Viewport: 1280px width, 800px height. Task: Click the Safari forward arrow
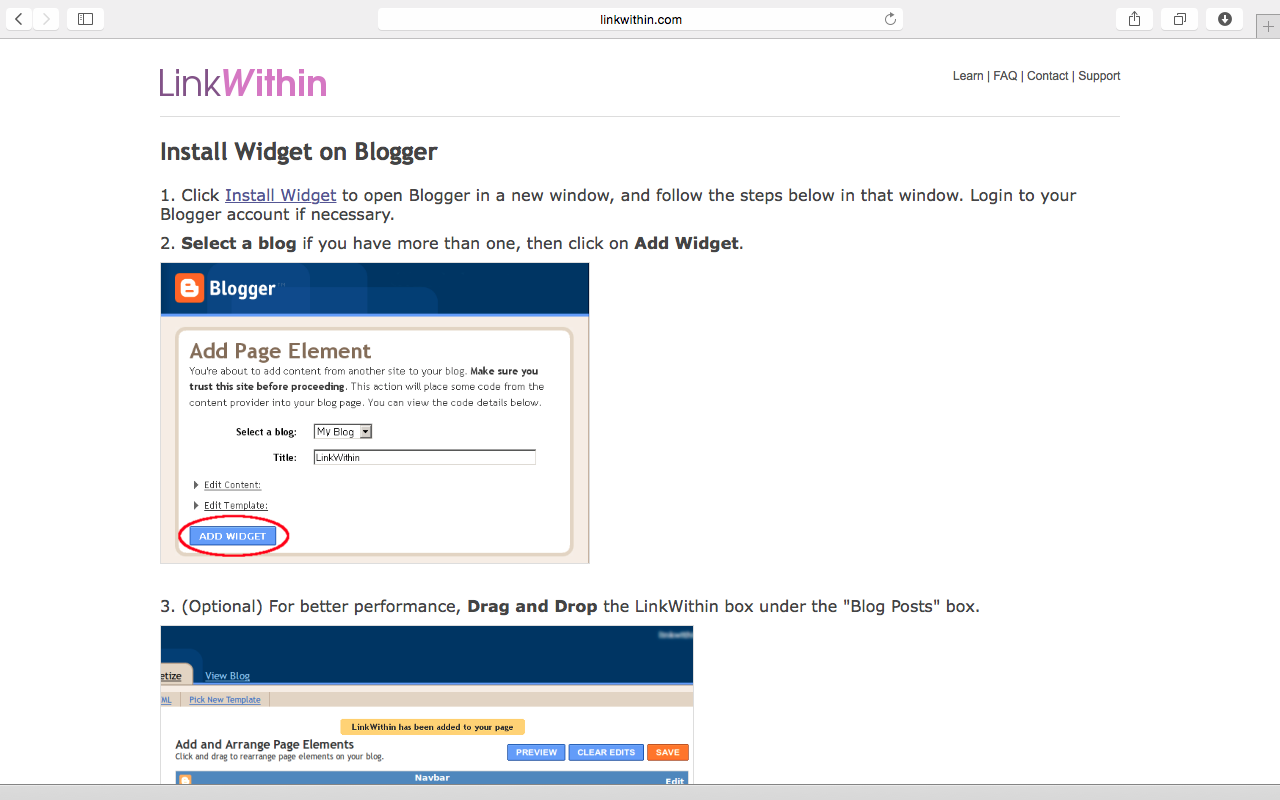46,19
